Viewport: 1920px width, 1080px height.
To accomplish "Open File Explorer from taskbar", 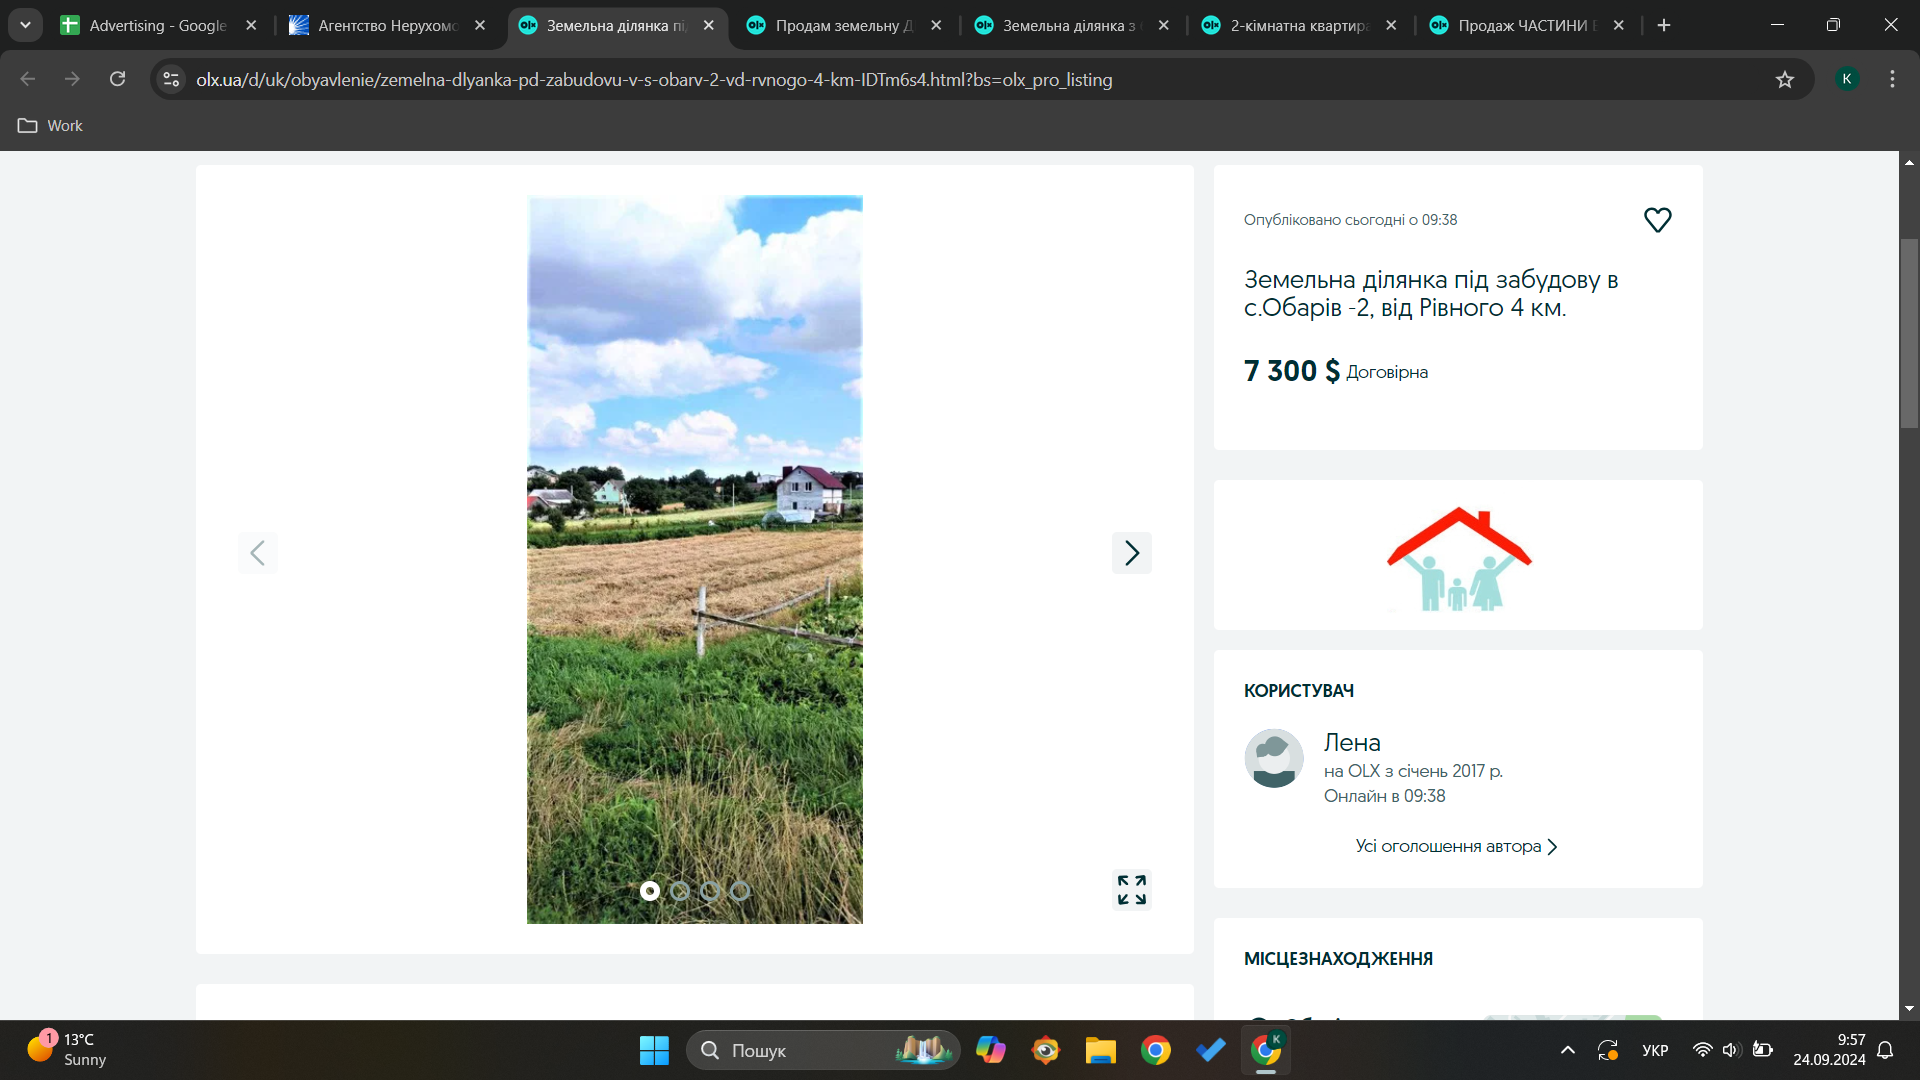I will [x=1100, y=1050].
